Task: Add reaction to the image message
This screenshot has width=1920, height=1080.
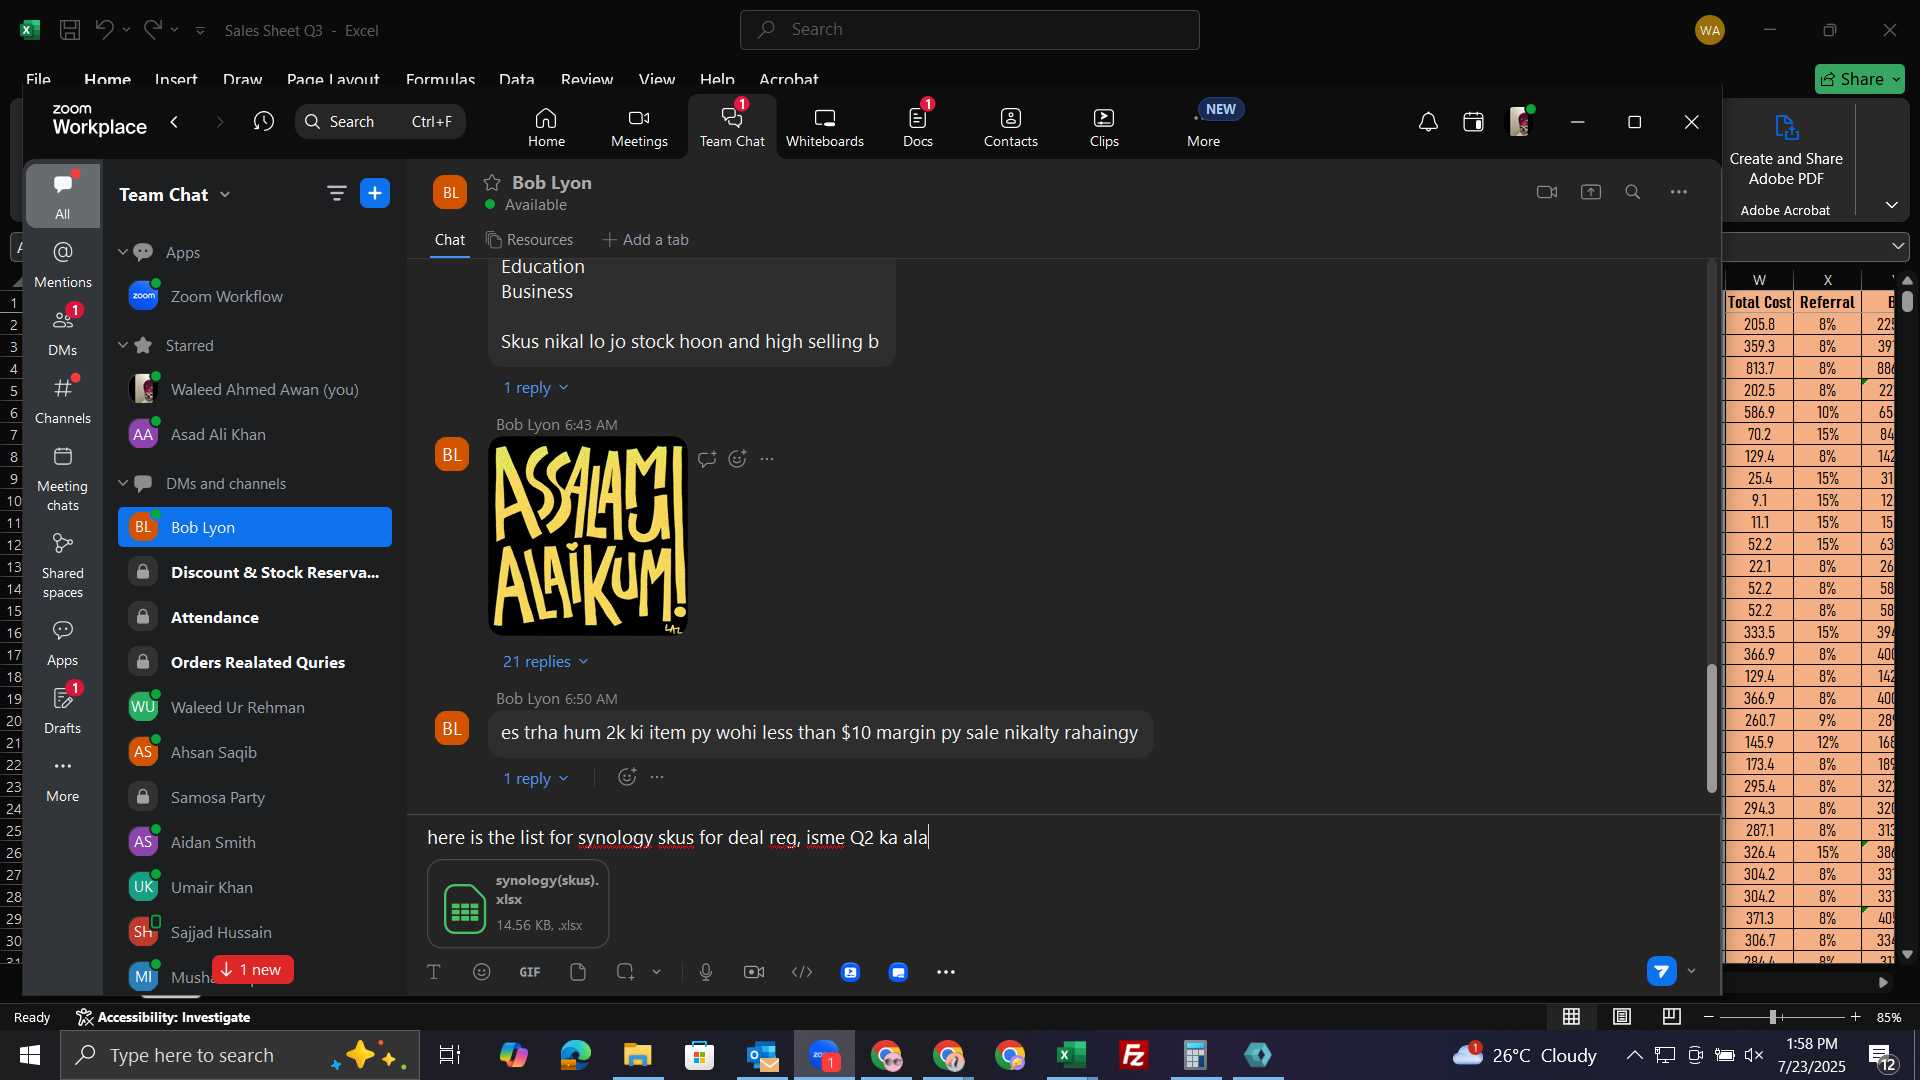Action: click(738, 459)
